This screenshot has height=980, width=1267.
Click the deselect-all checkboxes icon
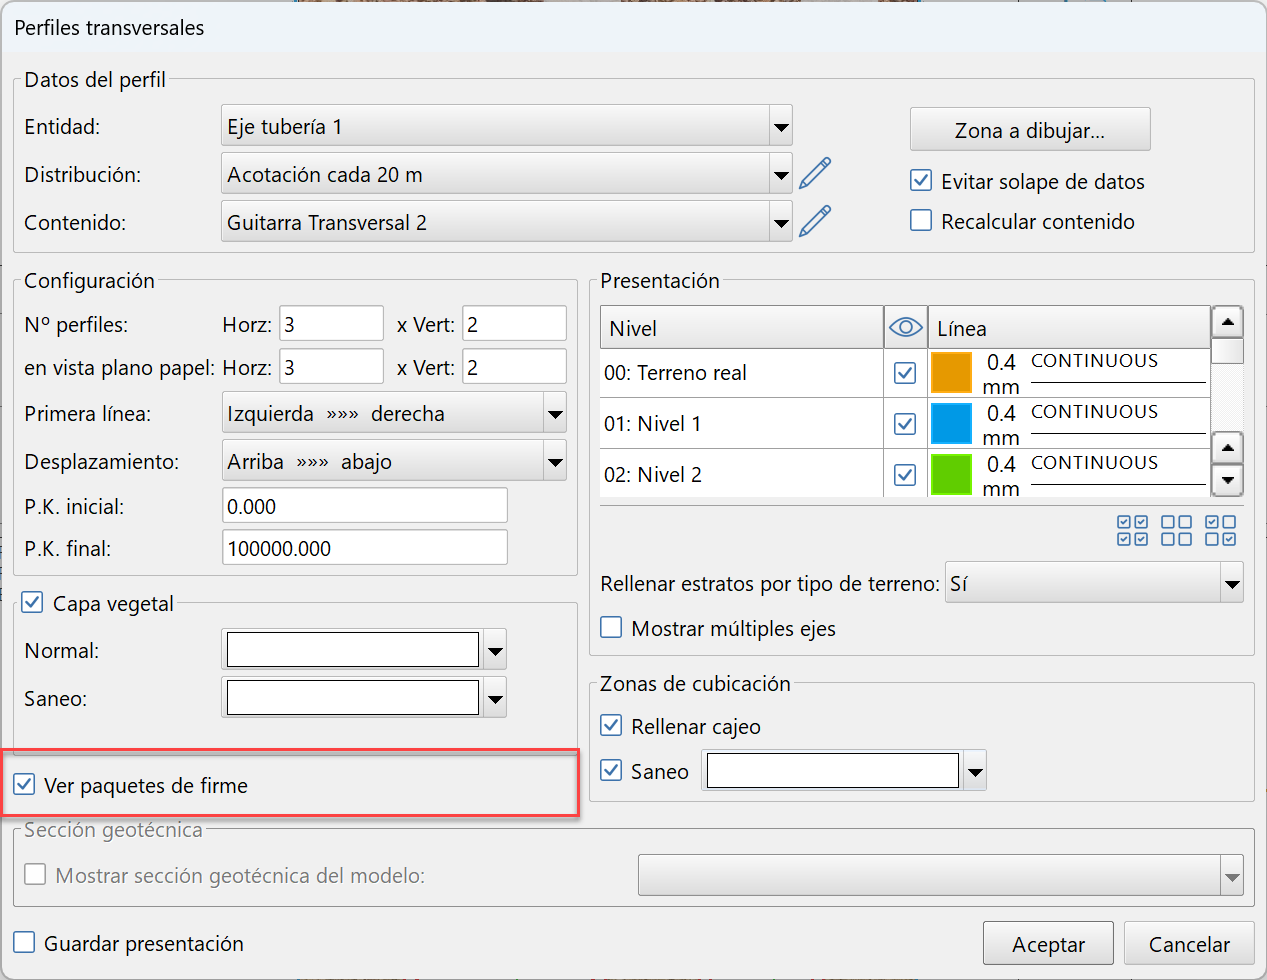[x=1176, y=530]
